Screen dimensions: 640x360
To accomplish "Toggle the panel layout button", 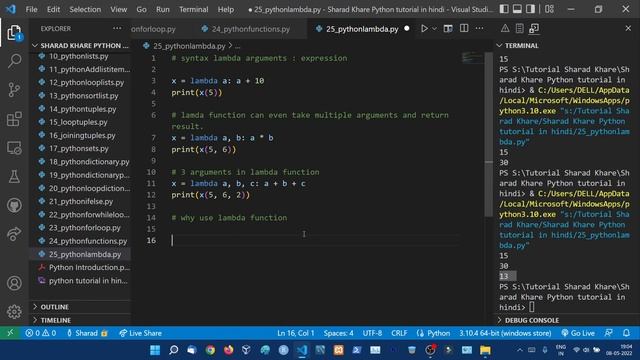I will [x=517, y=9].
